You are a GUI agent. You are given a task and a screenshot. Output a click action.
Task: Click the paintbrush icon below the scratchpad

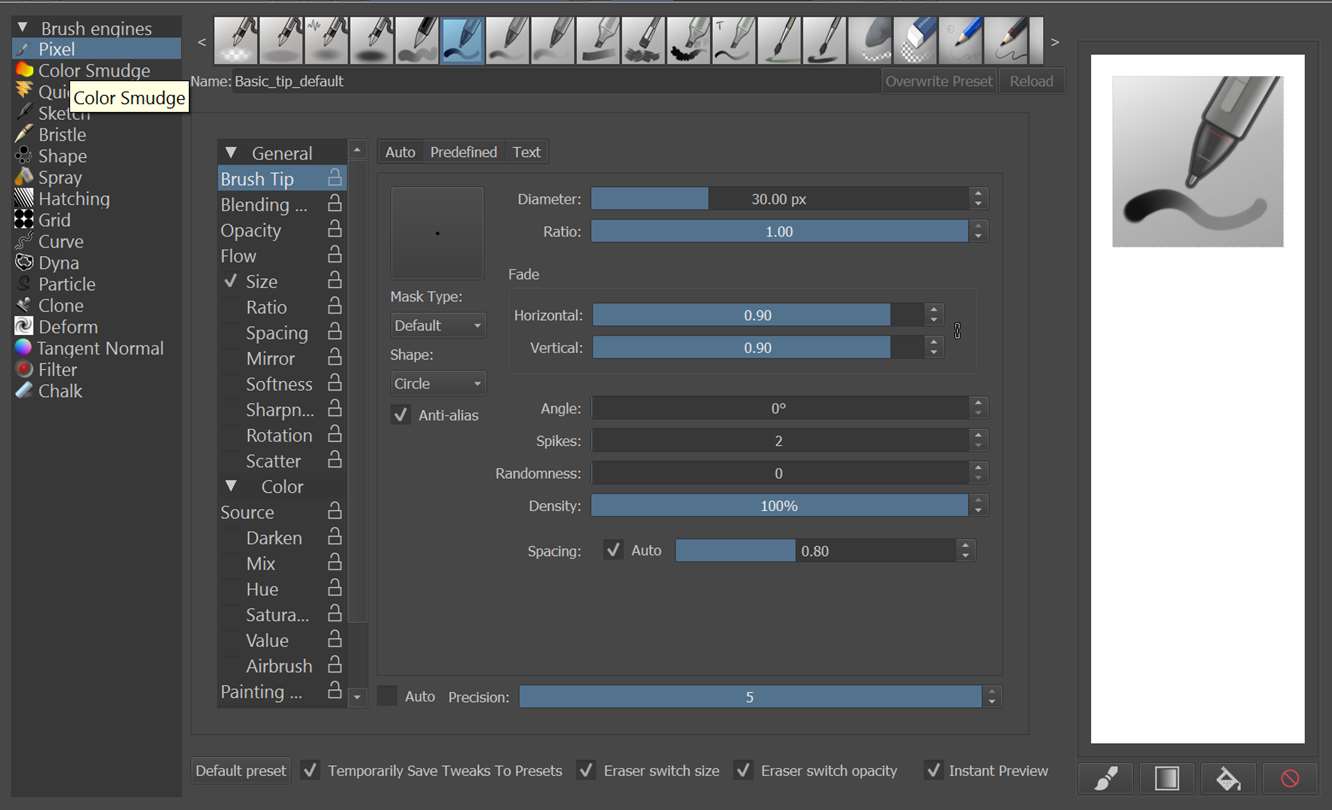pyautogui.click(x=1106, y=778)
